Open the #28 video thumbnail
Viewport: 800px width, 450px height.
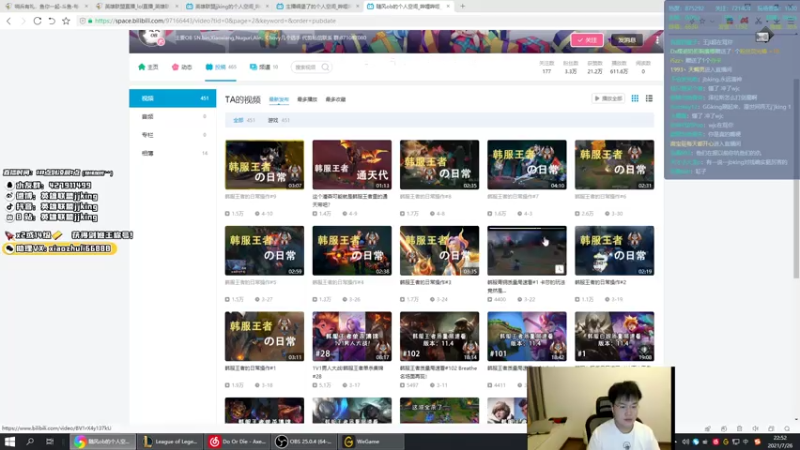[352, 336]
